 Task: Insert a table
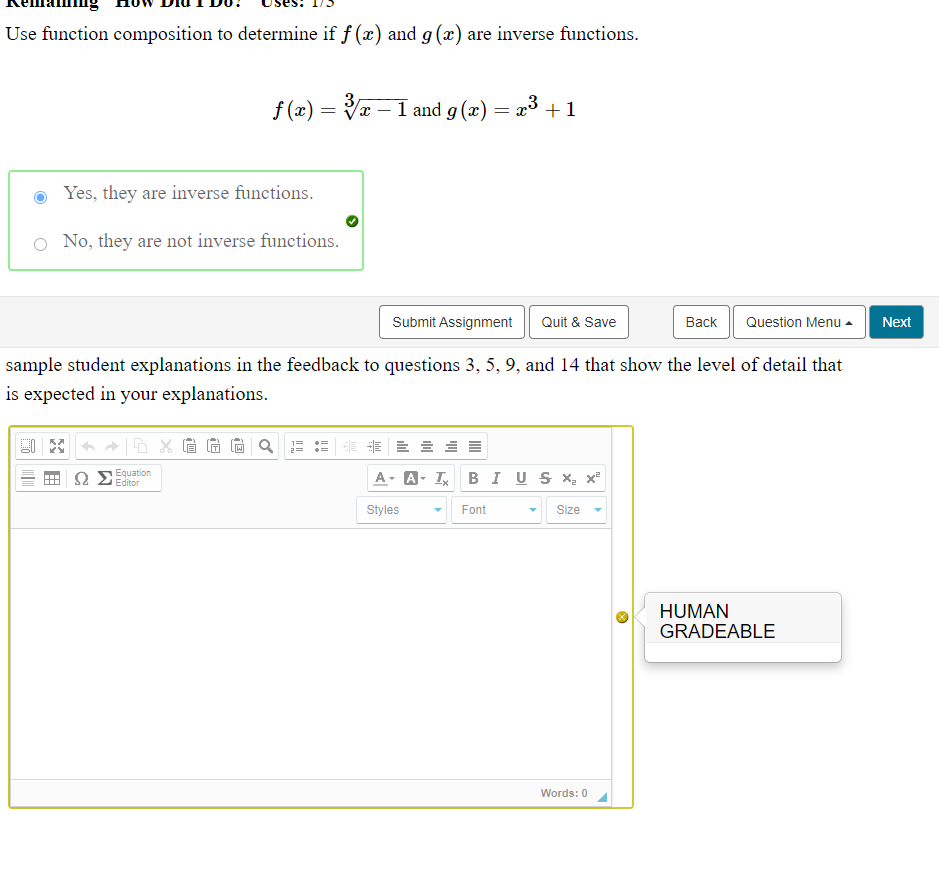[x=52, y=478]
